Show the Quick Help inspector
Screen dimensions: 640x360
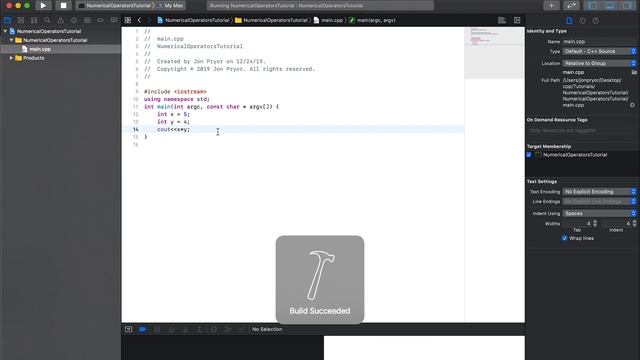tap(596, 20)
